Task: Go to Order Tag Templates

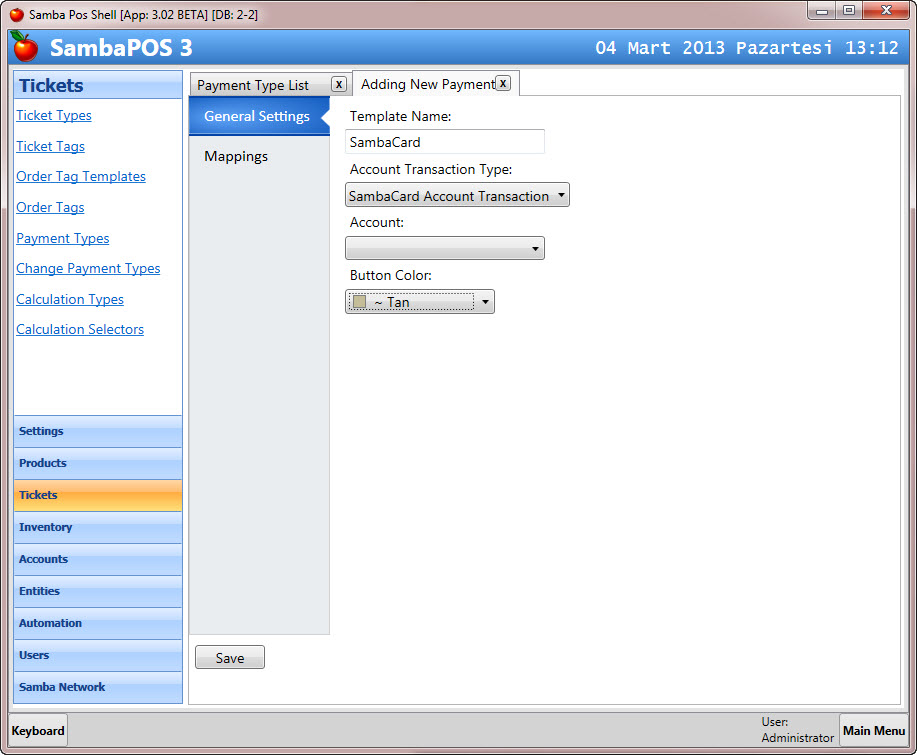Action: coord(81,177)
